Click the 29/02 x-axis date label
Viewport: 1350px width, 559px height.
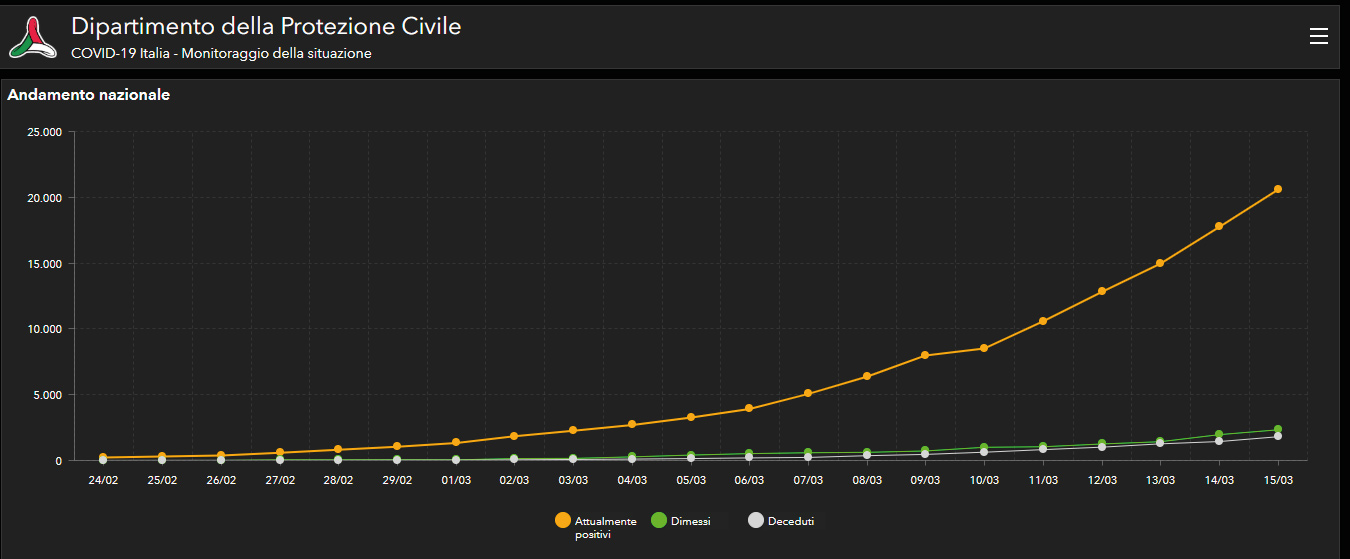397,480
